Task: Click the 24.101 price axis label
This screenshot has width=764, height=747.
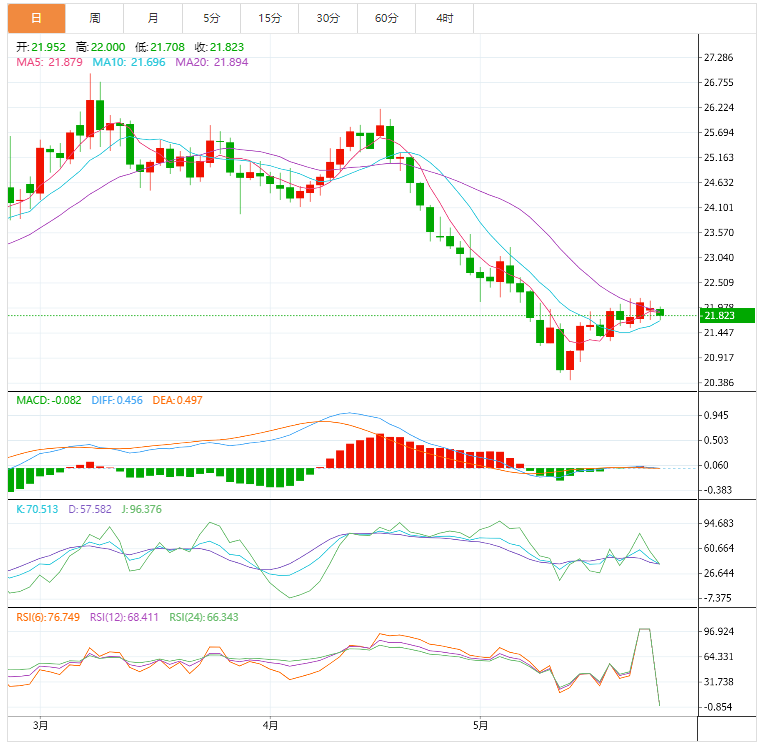Action: (719, 208)
